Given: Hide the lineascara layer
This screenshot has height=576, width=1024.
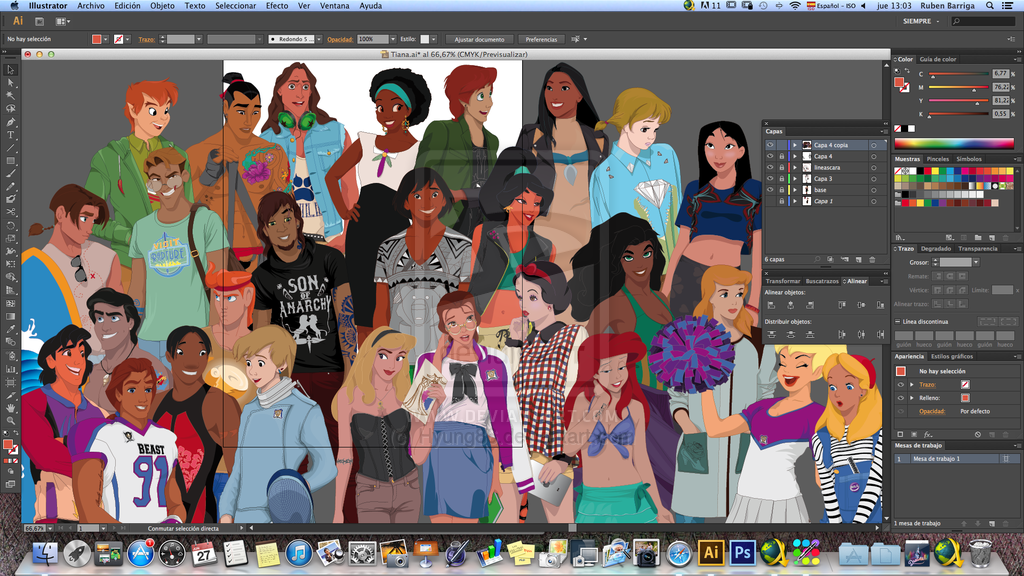Looking at the screenshot, I should click(x=770, y=168).
